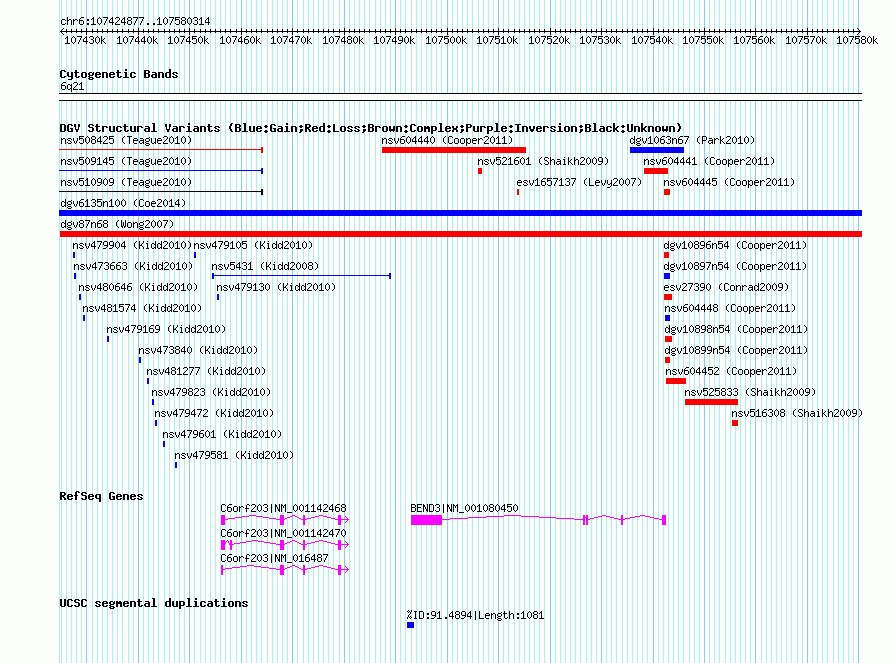This screenshot has height=663, width=890.
Task: Click nsv473840 (Kidd2010) label
Action: (x=198, y=350)
